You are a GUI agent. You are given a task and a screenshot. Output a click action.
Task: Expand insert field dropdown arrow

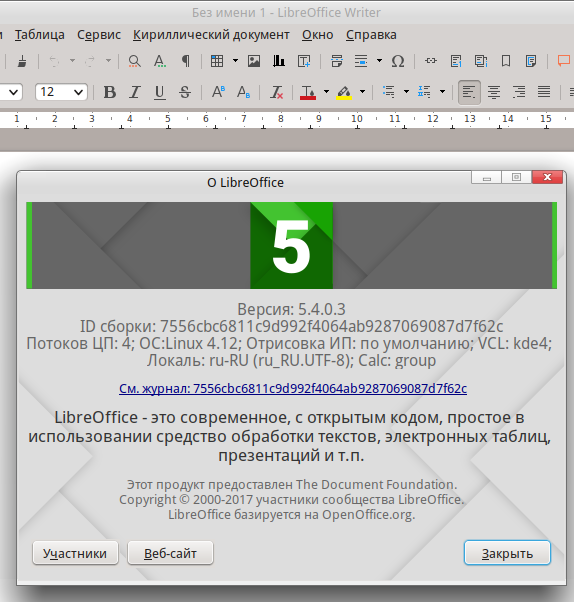(379, 61)
